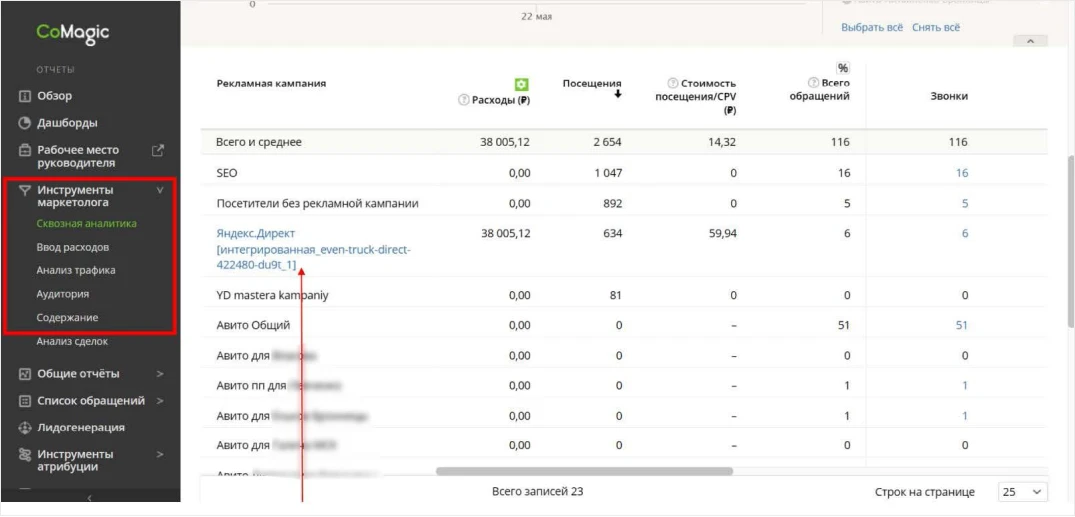Click the Звонки column header
The width and height of the screenshot is (1075, 517).
[951, 96]
